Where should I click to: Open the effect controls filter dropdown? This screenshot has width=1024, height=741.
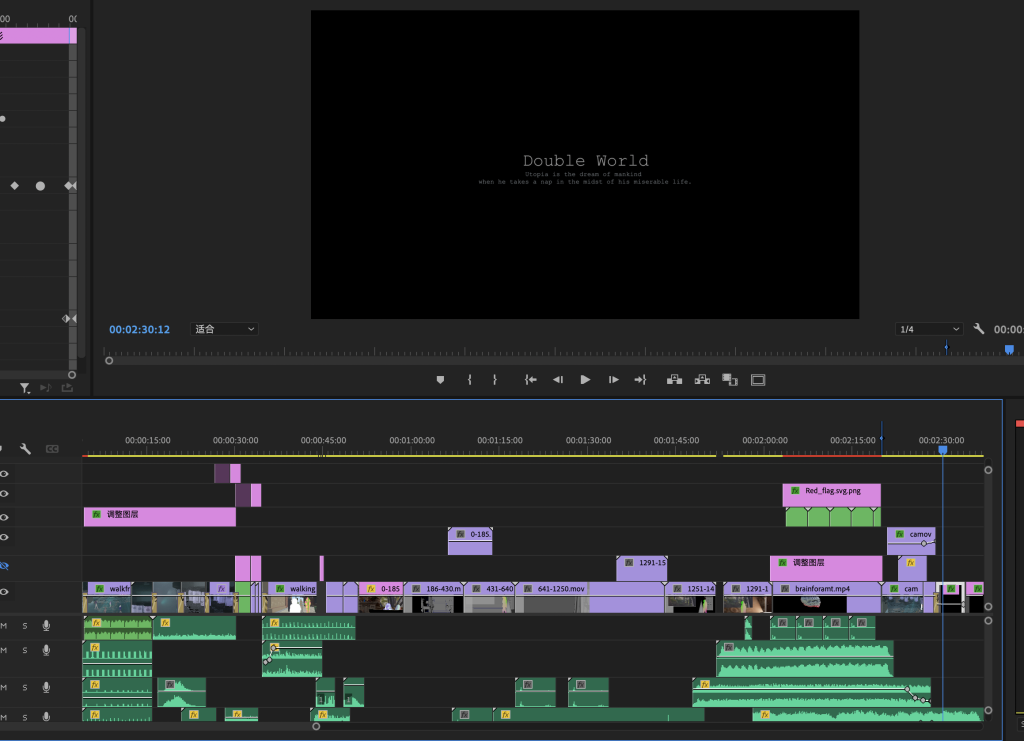tap(25, 388)
